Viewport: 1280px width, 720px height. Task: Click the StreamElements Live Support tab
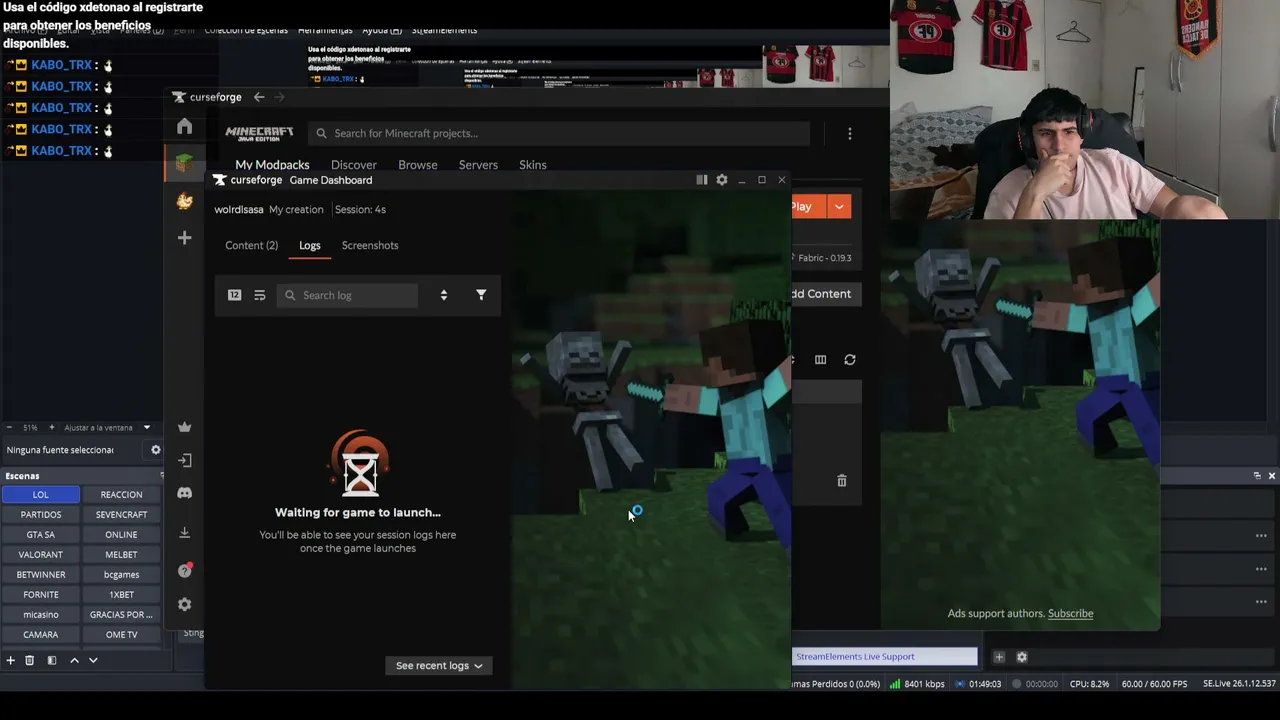click(x=885, y=657)
